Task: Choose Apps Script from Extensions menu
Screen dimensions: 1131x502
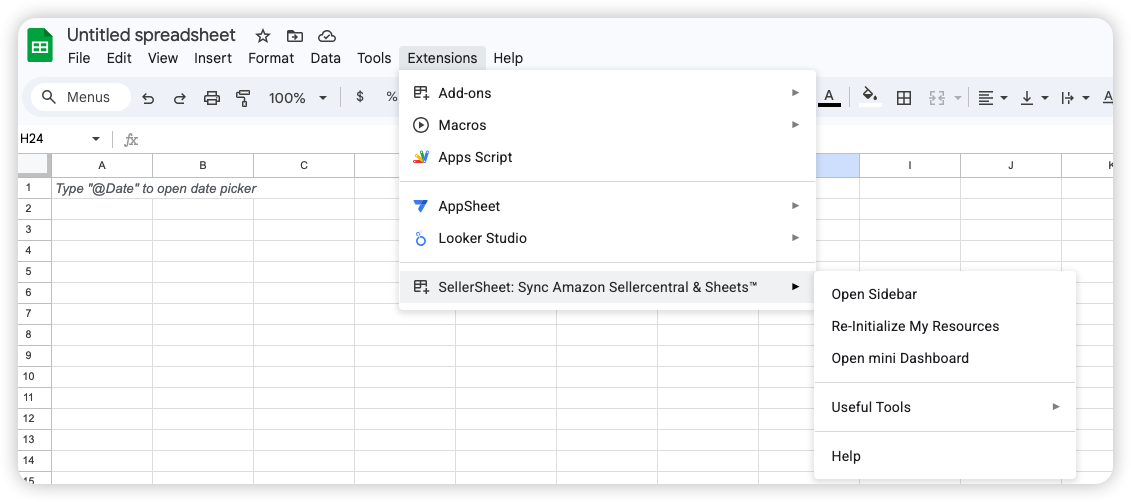Action: pyautogui.click(x=475, y=157)
